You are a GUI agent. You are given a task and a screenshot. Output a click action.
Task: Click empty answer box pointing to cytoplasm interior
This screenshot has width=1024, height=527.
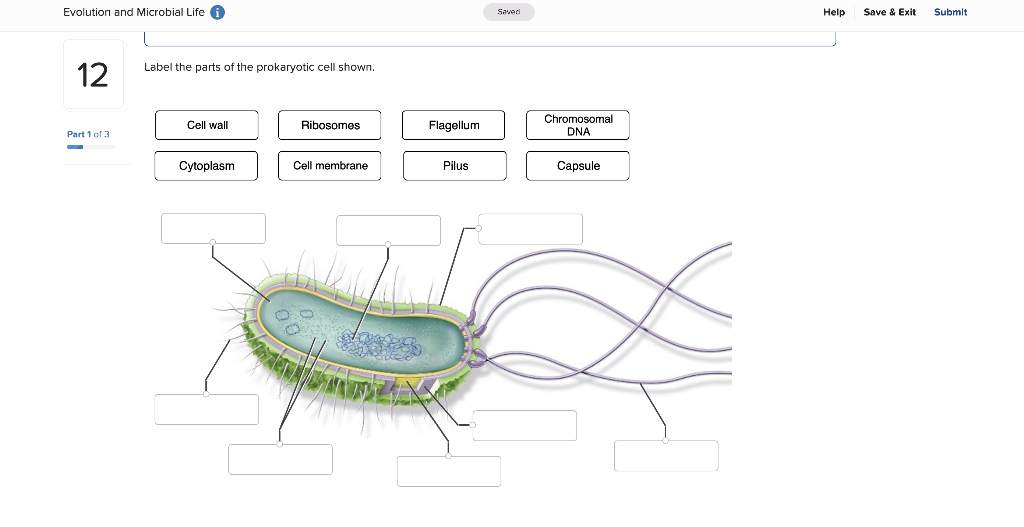point(214,229)
